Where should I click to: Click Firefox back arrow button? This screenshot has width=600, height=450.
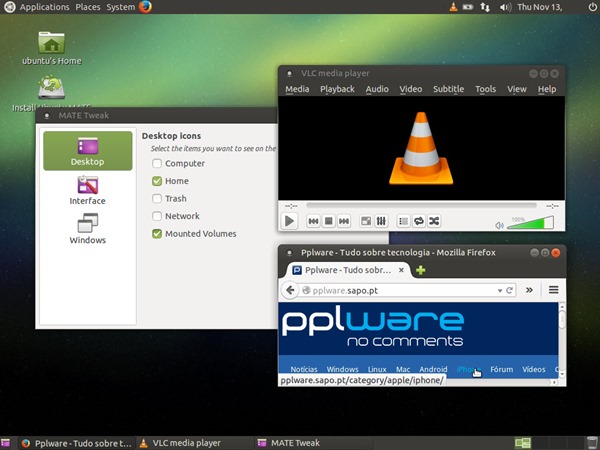(x=290, y=290)
